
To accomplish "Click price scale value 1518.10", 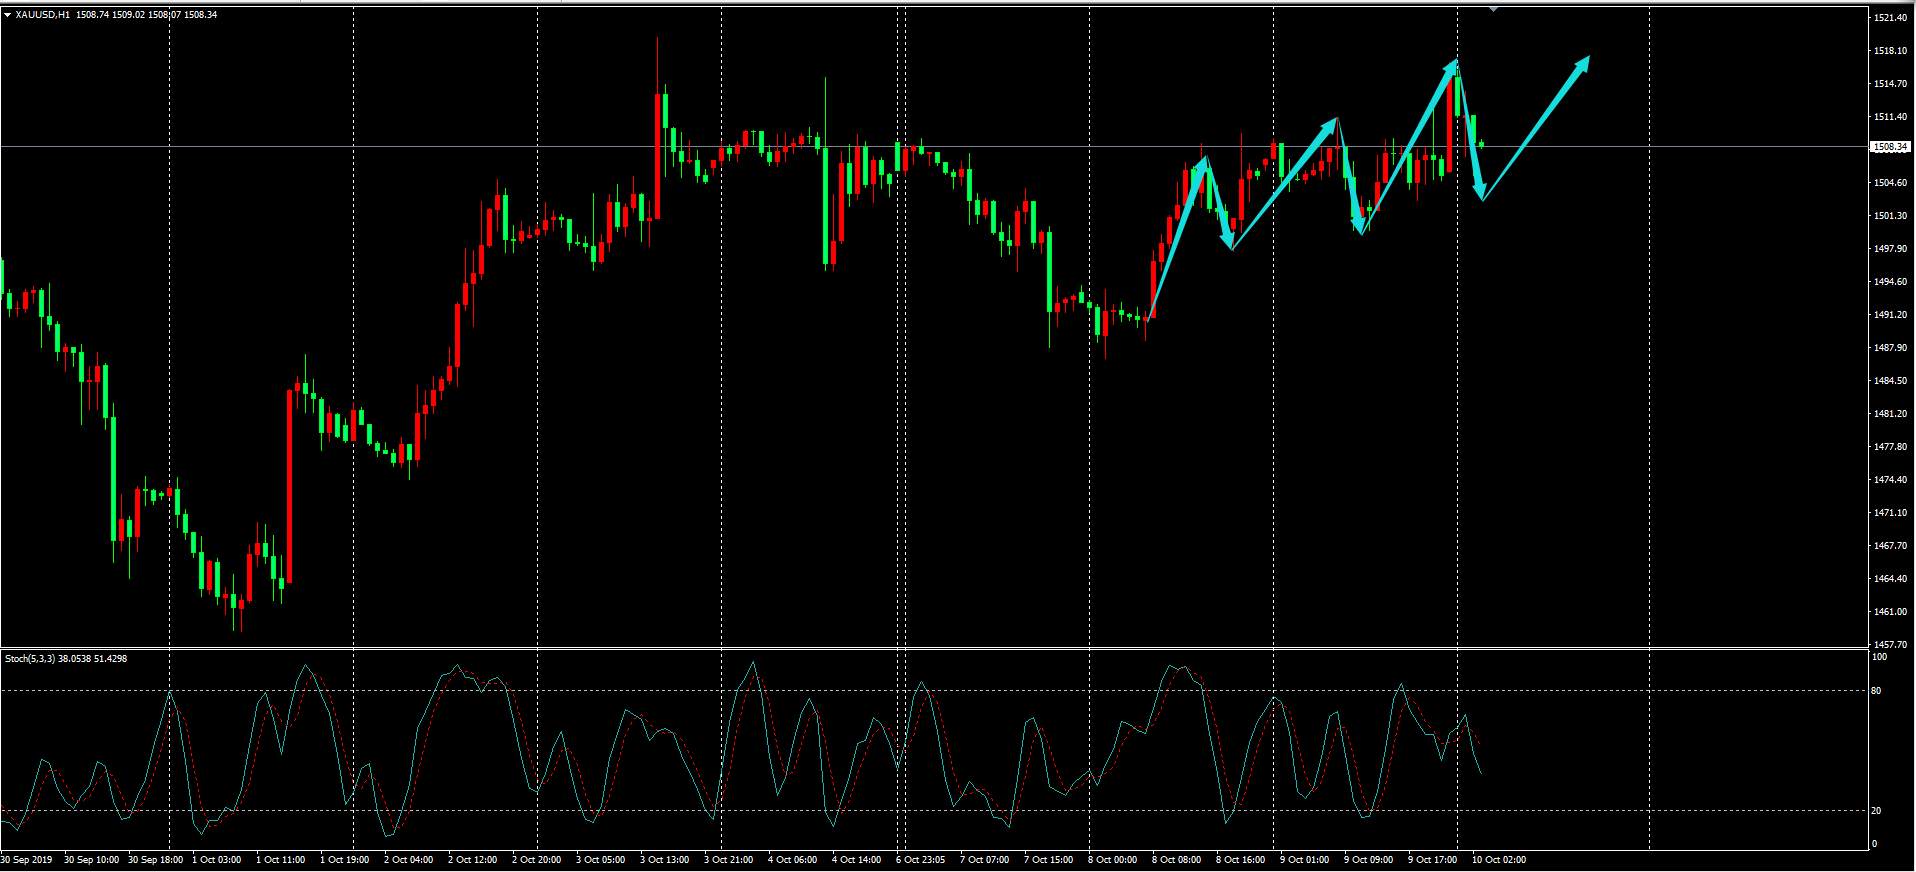I will click(1891, 51).
